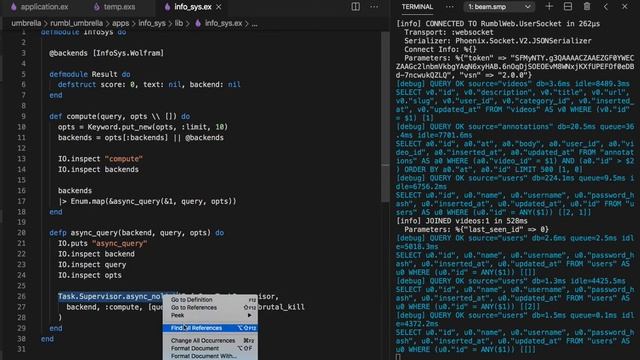Click the editor vertical scrollbar thumb
The height and width of the screenshot is (360, 640).
coord(385,116)
